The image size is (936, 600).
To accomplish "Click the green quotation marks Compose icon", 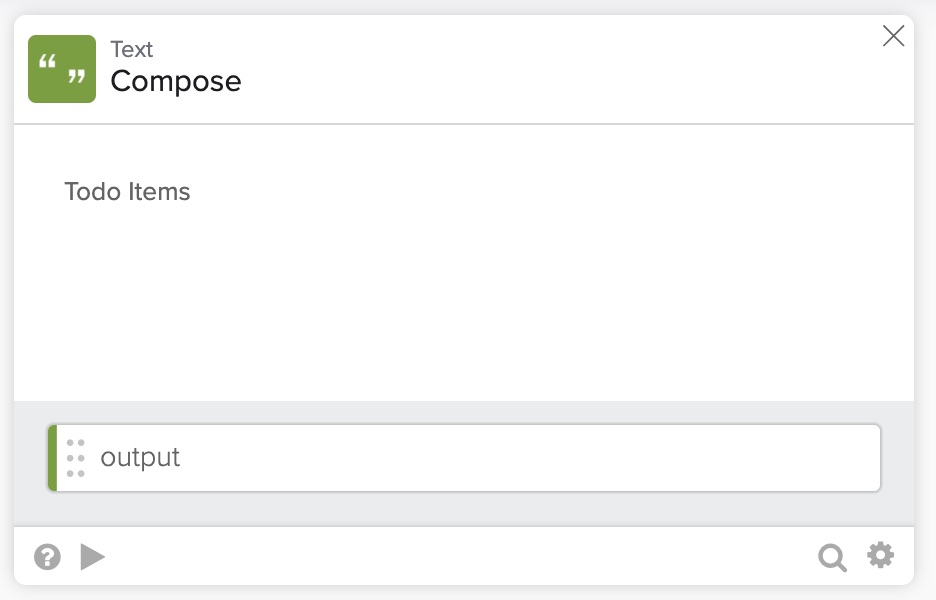I will 62,69.
